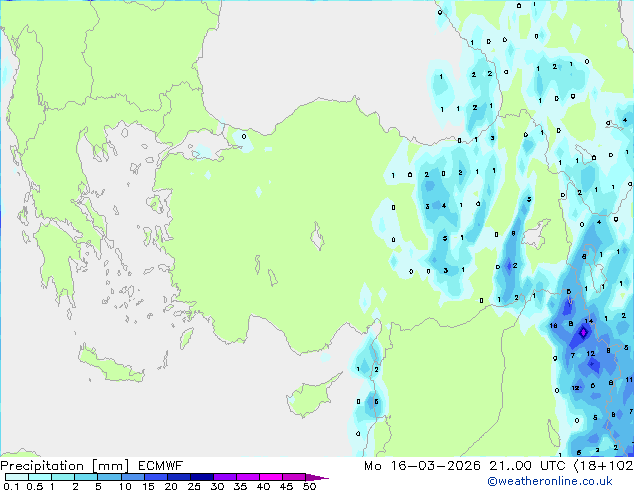Click the over-50 mm arrow at legend end

coord(316,477)
